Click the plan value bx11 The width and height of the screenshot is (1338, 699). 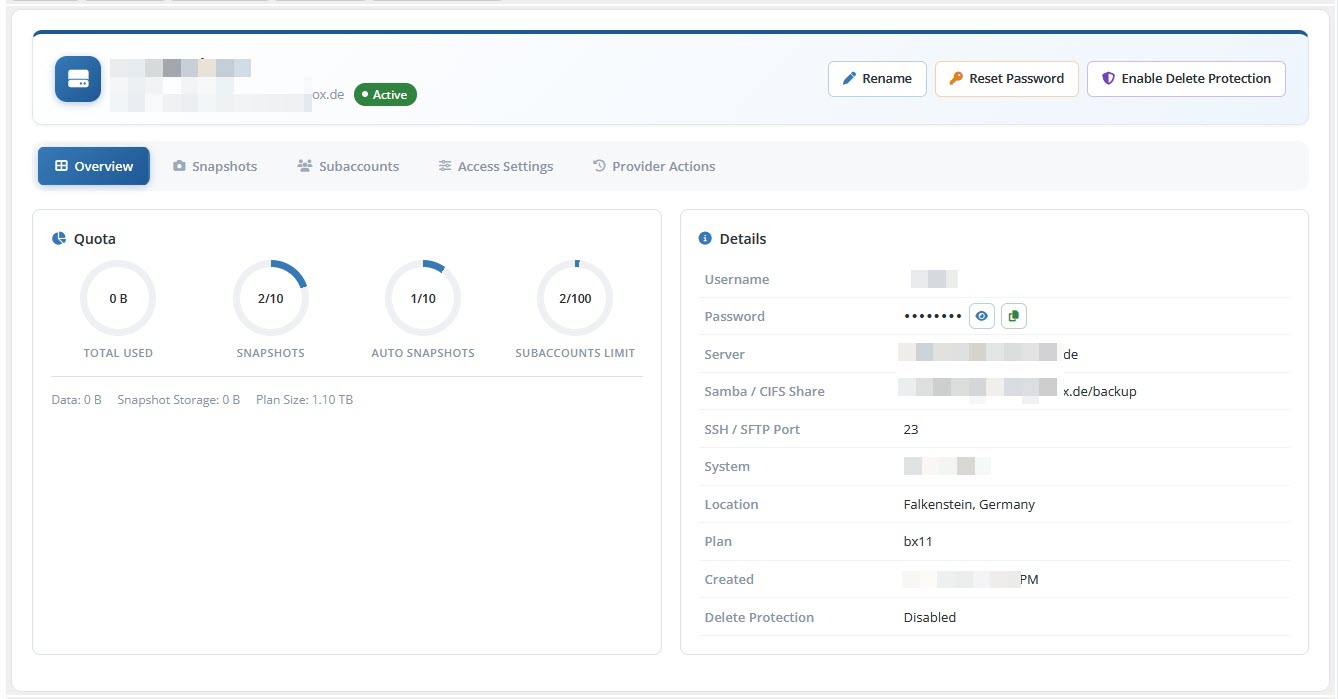click(x=918, y=542)
